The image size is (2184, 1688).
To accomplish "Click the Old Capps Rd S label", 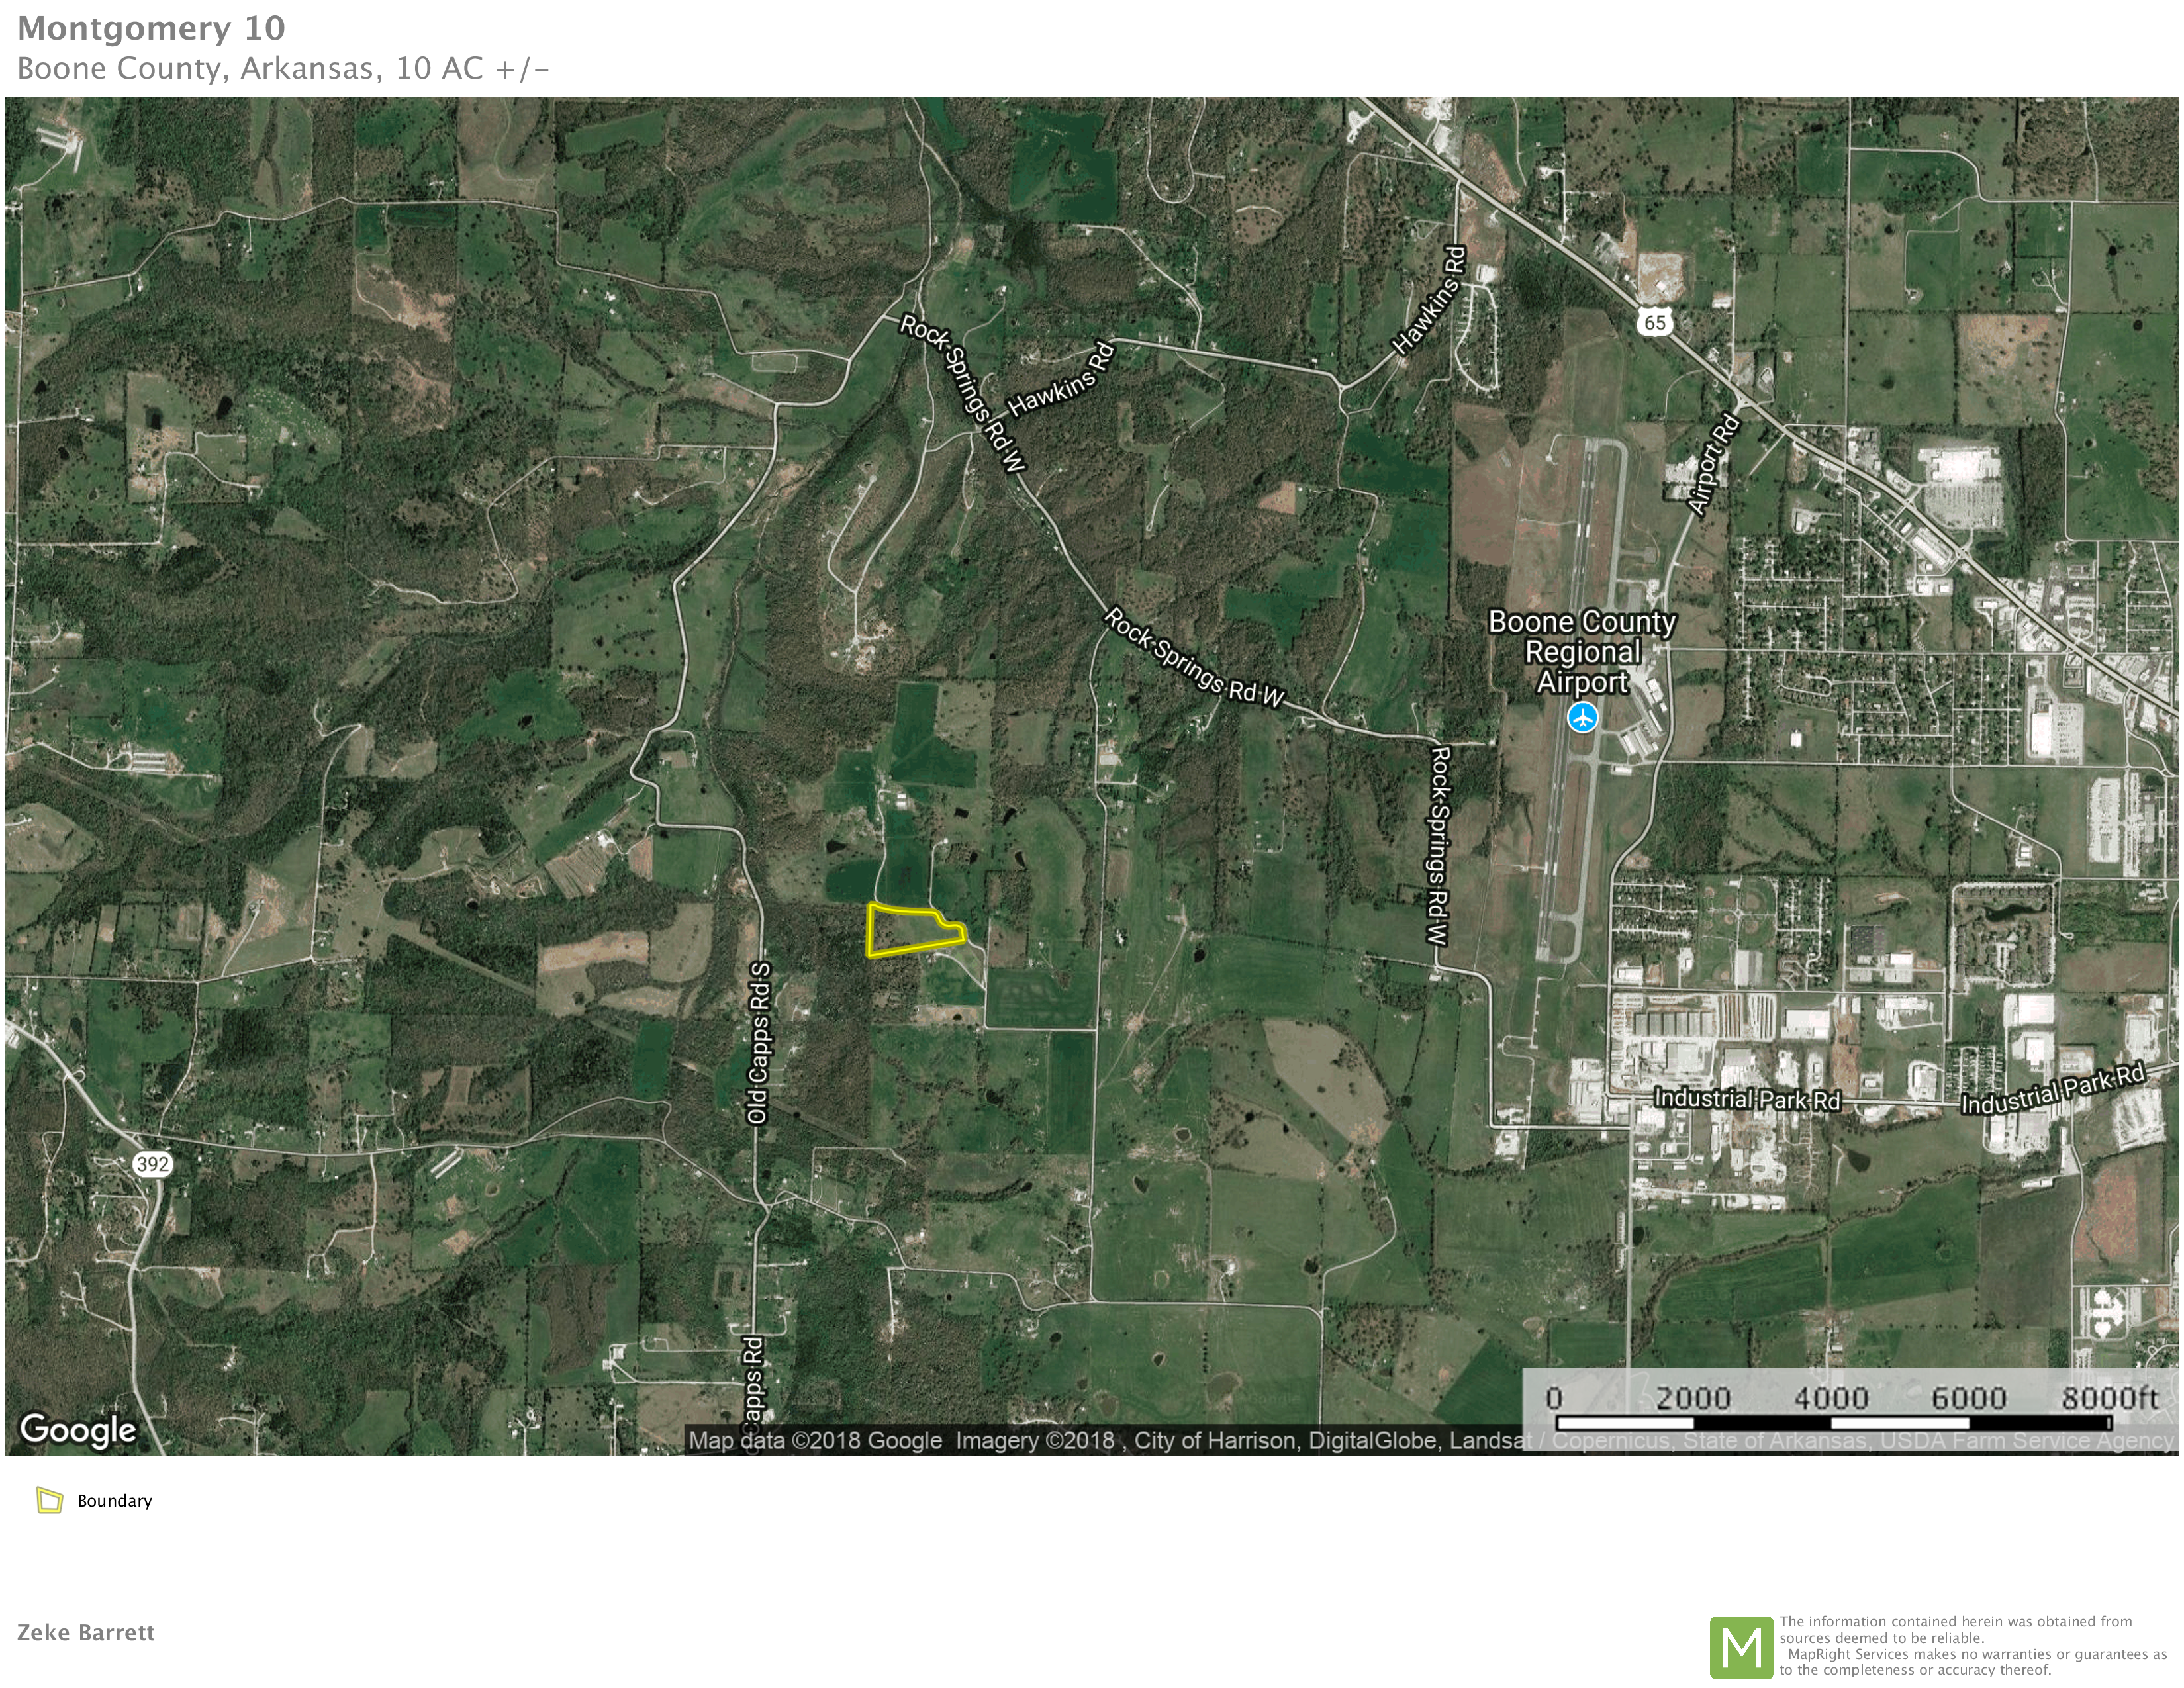I will (x=759, y=1043).
